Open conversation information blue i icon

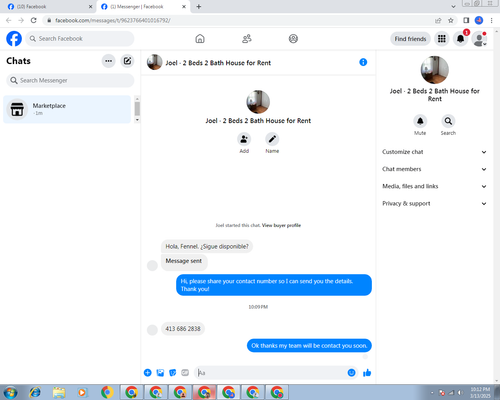pos(363,62)
